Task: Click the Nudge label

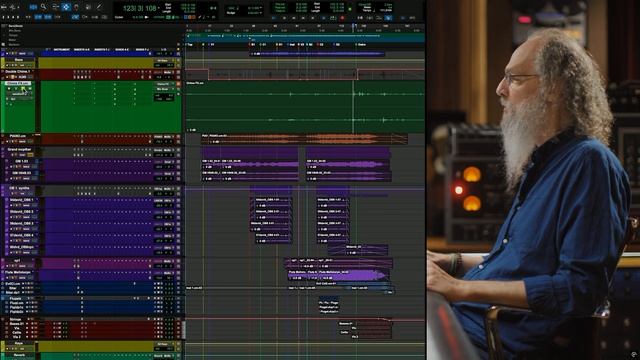Action: [231, 13]
